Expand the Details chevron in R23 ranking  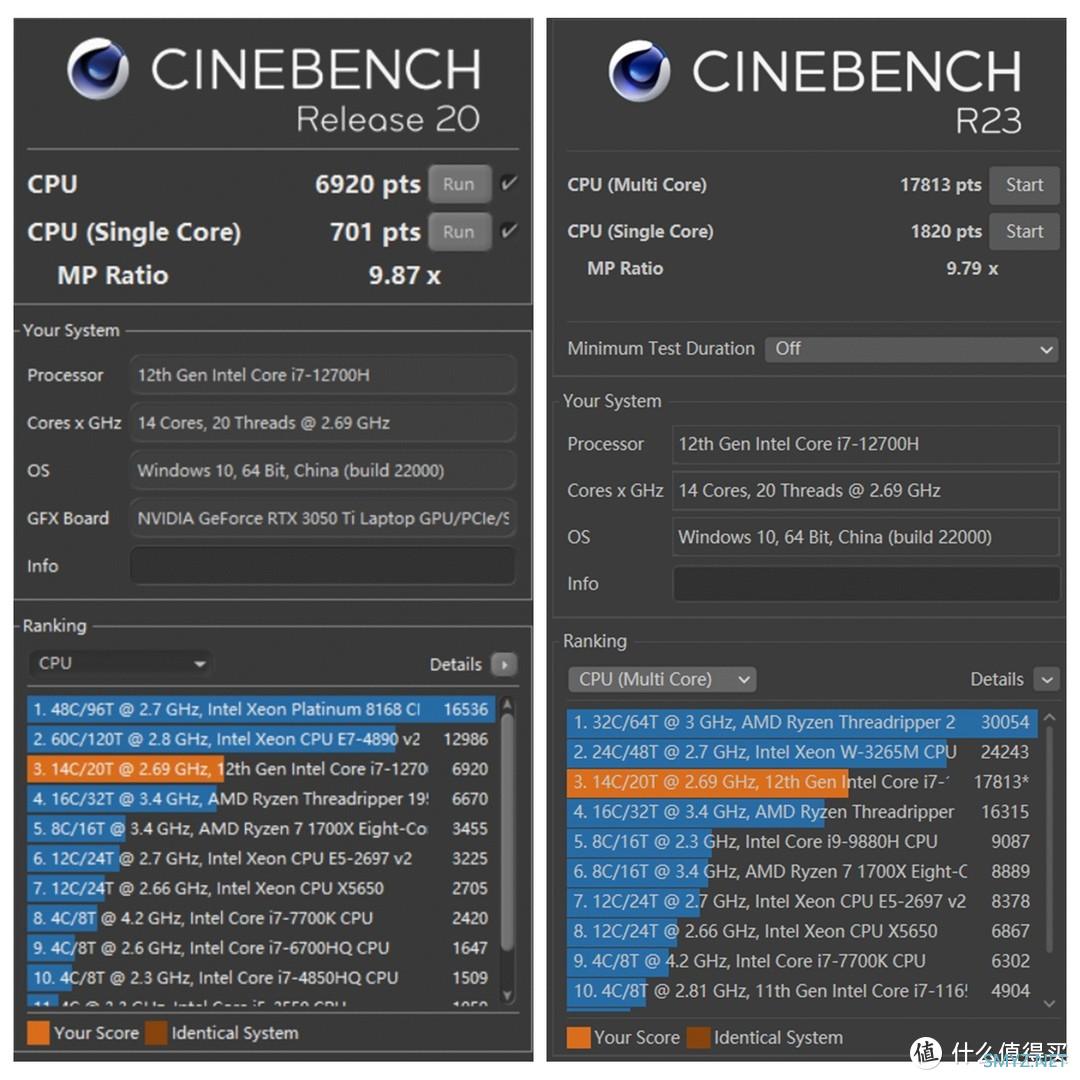point(1047,680)
